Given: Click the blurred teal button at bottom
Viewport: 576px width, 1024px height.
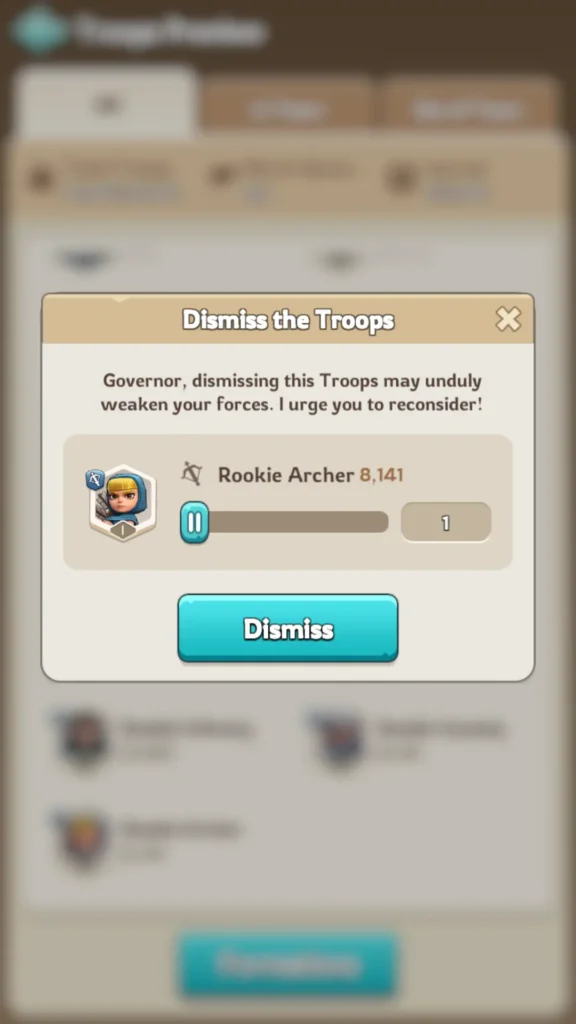Looking at the screenshot, I should point(288,965).
